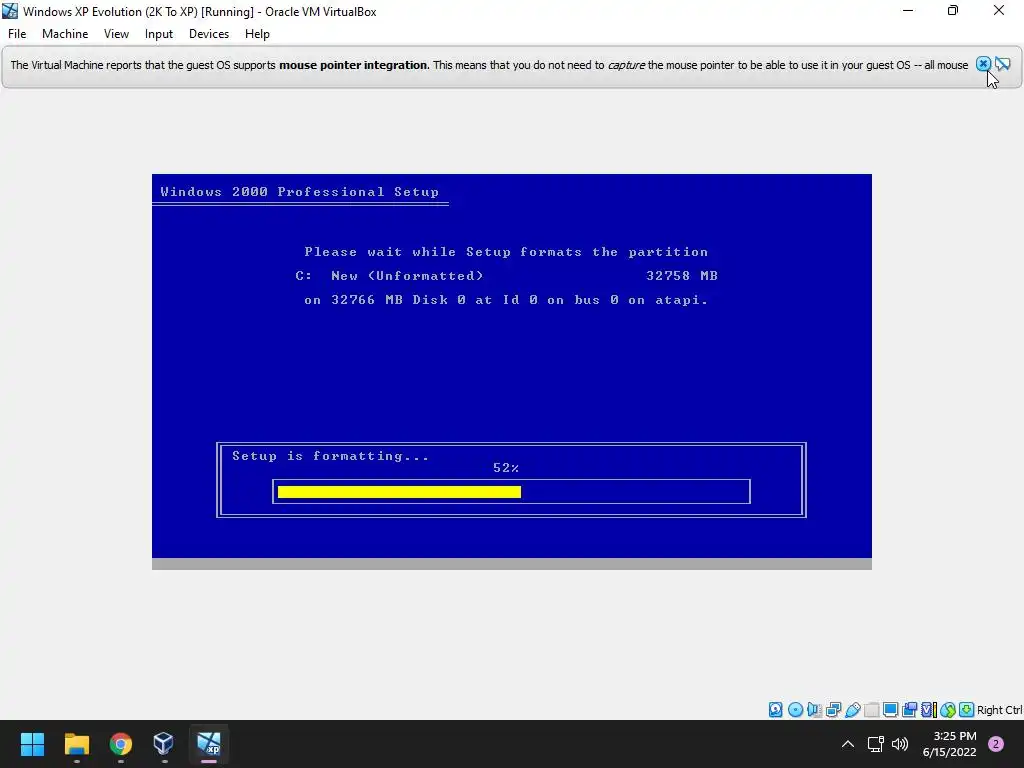This screenshot has width=1024, height=768.
Task: Restore down the VirtualBox VM window
Action: (x=953, y=10)
